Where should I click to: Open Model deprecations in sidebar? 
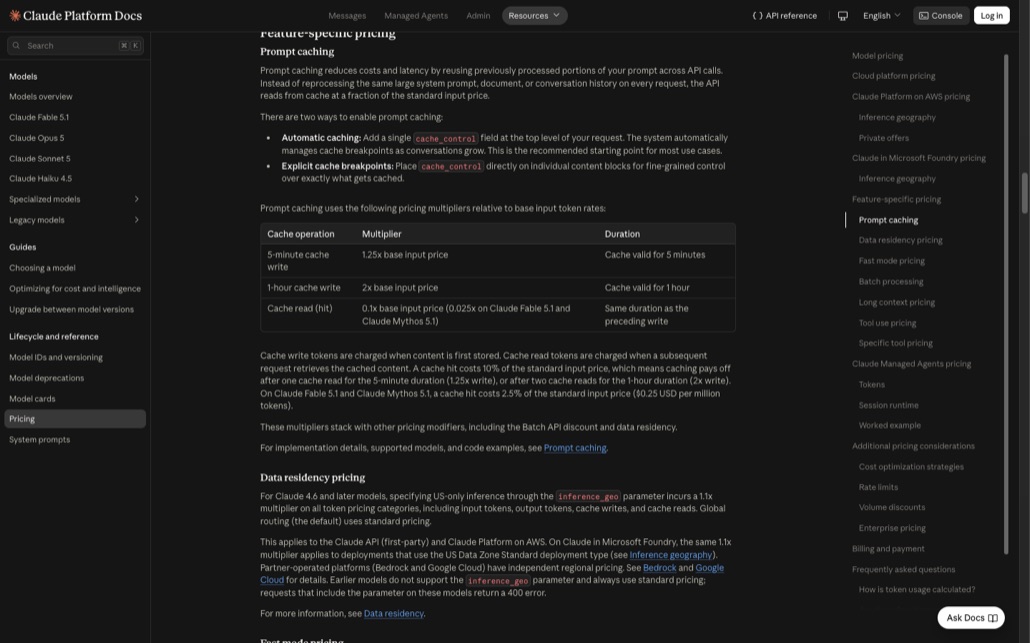point(47,378)
